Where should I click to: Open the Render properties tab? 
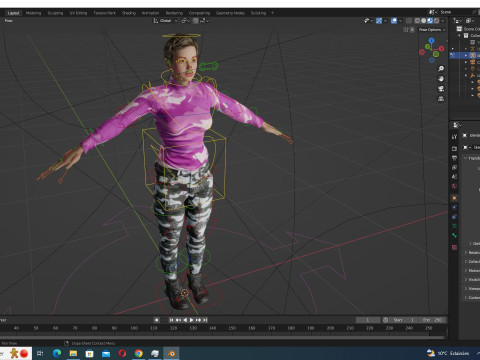tap(454, 148)
